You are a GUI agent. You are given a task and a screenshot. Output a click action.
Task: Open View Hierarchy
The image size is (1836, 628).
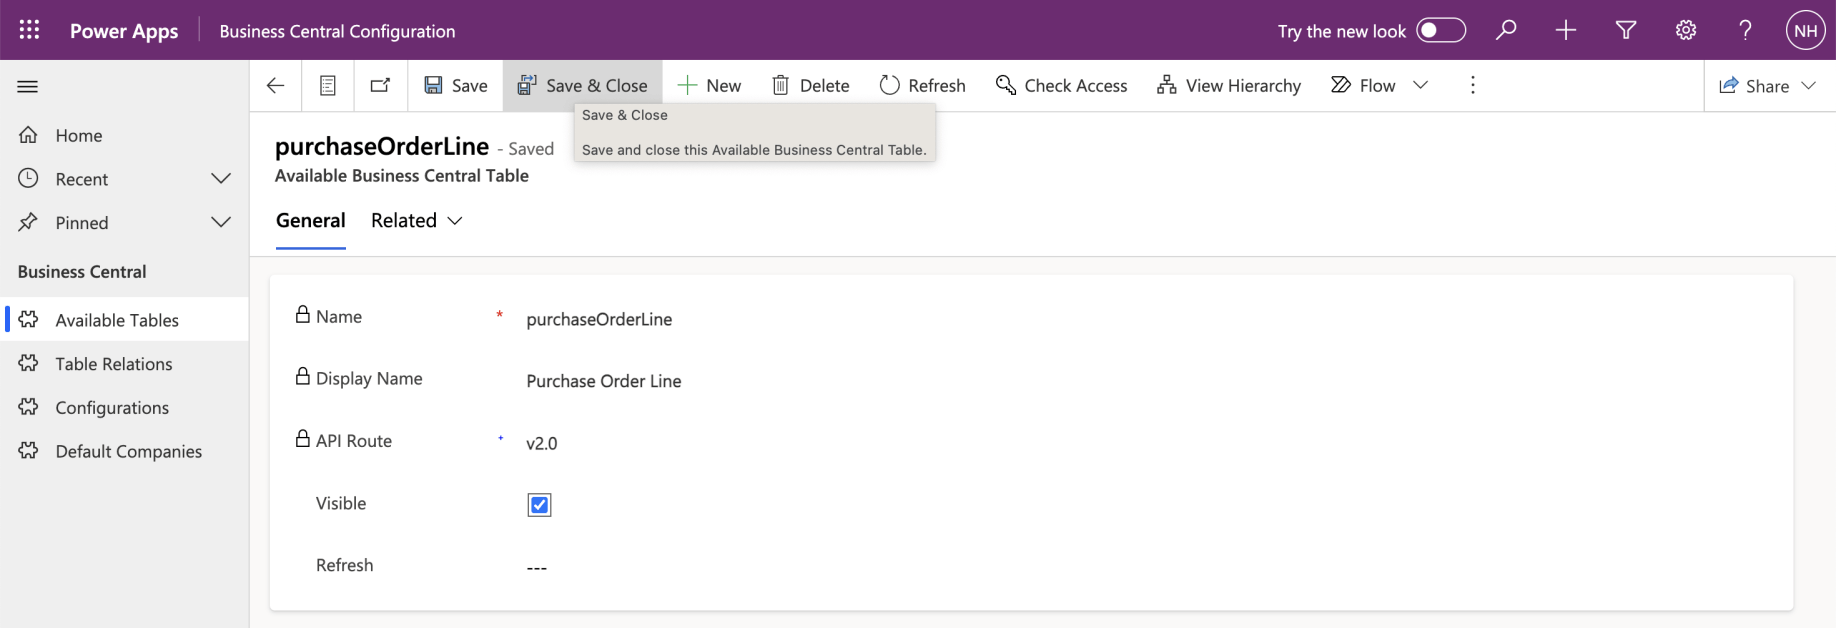coord(1229,86)
